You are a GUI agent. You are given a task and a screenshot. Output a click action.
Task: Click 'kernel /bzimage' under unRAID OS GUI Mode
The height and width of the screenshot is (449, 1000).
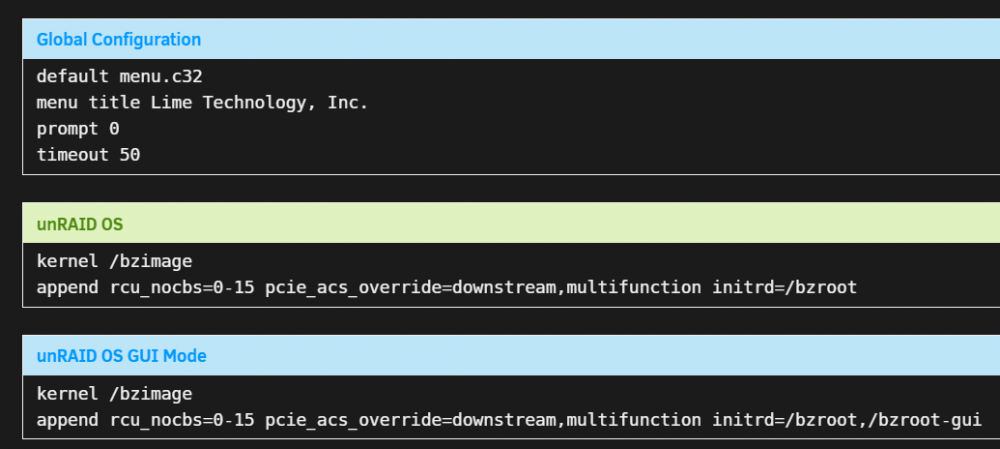(114, 394)
